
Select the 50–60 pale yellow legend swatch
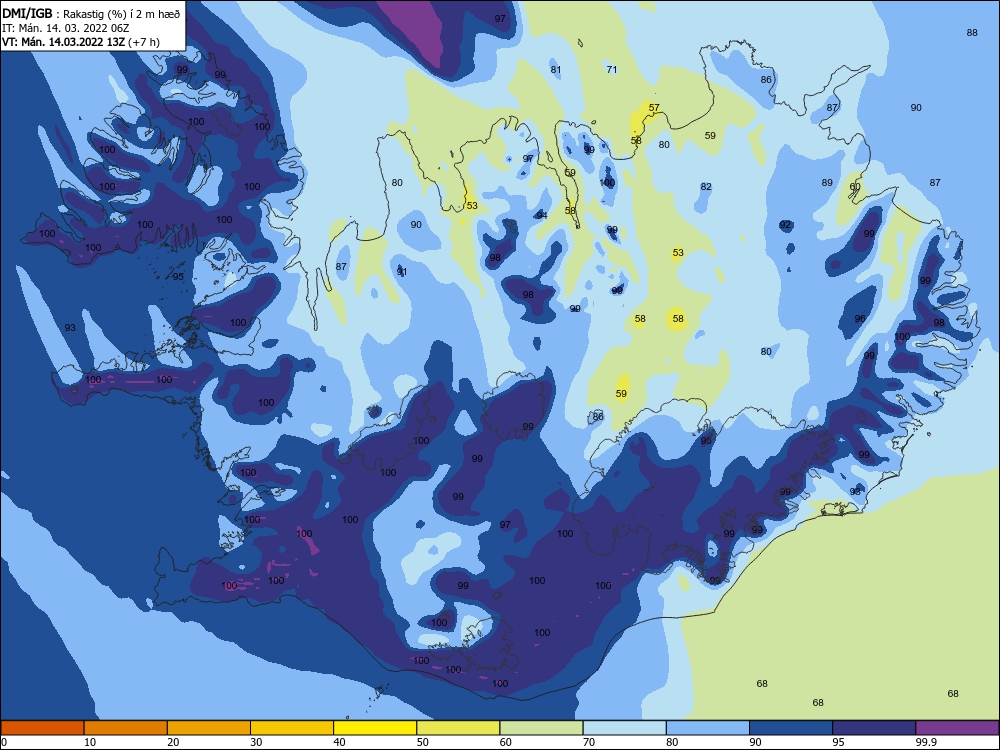(x=458, y=728)
